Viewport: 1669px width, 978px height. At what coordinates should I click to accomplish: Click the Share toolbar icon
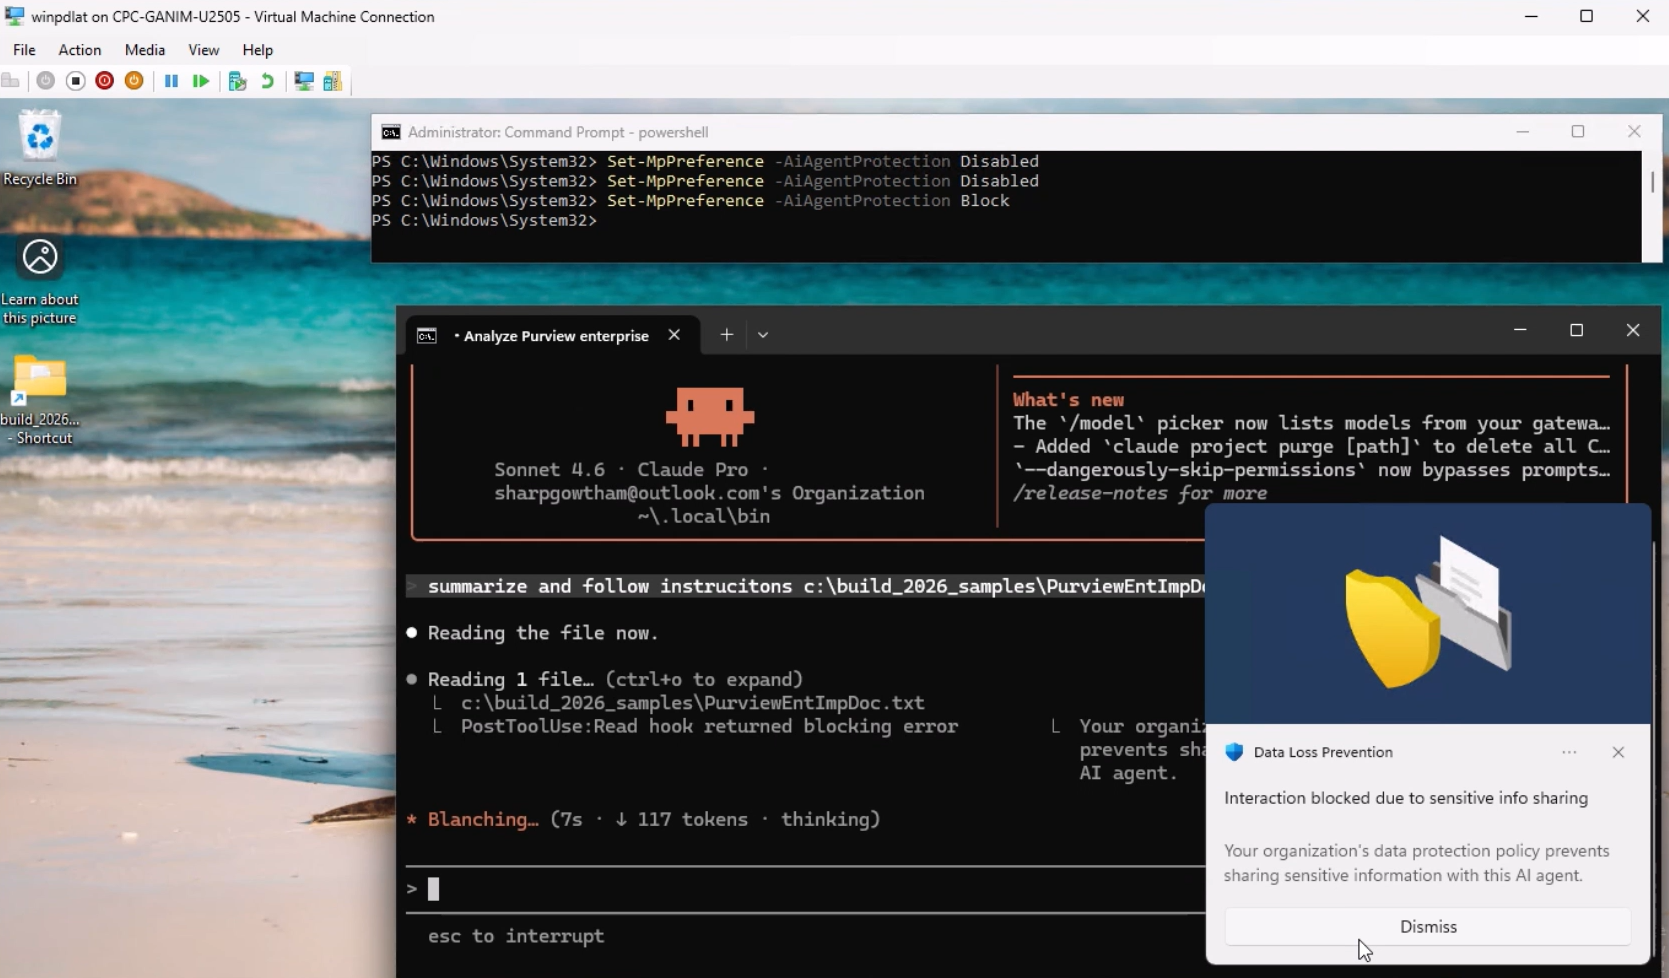pos(333,81)
